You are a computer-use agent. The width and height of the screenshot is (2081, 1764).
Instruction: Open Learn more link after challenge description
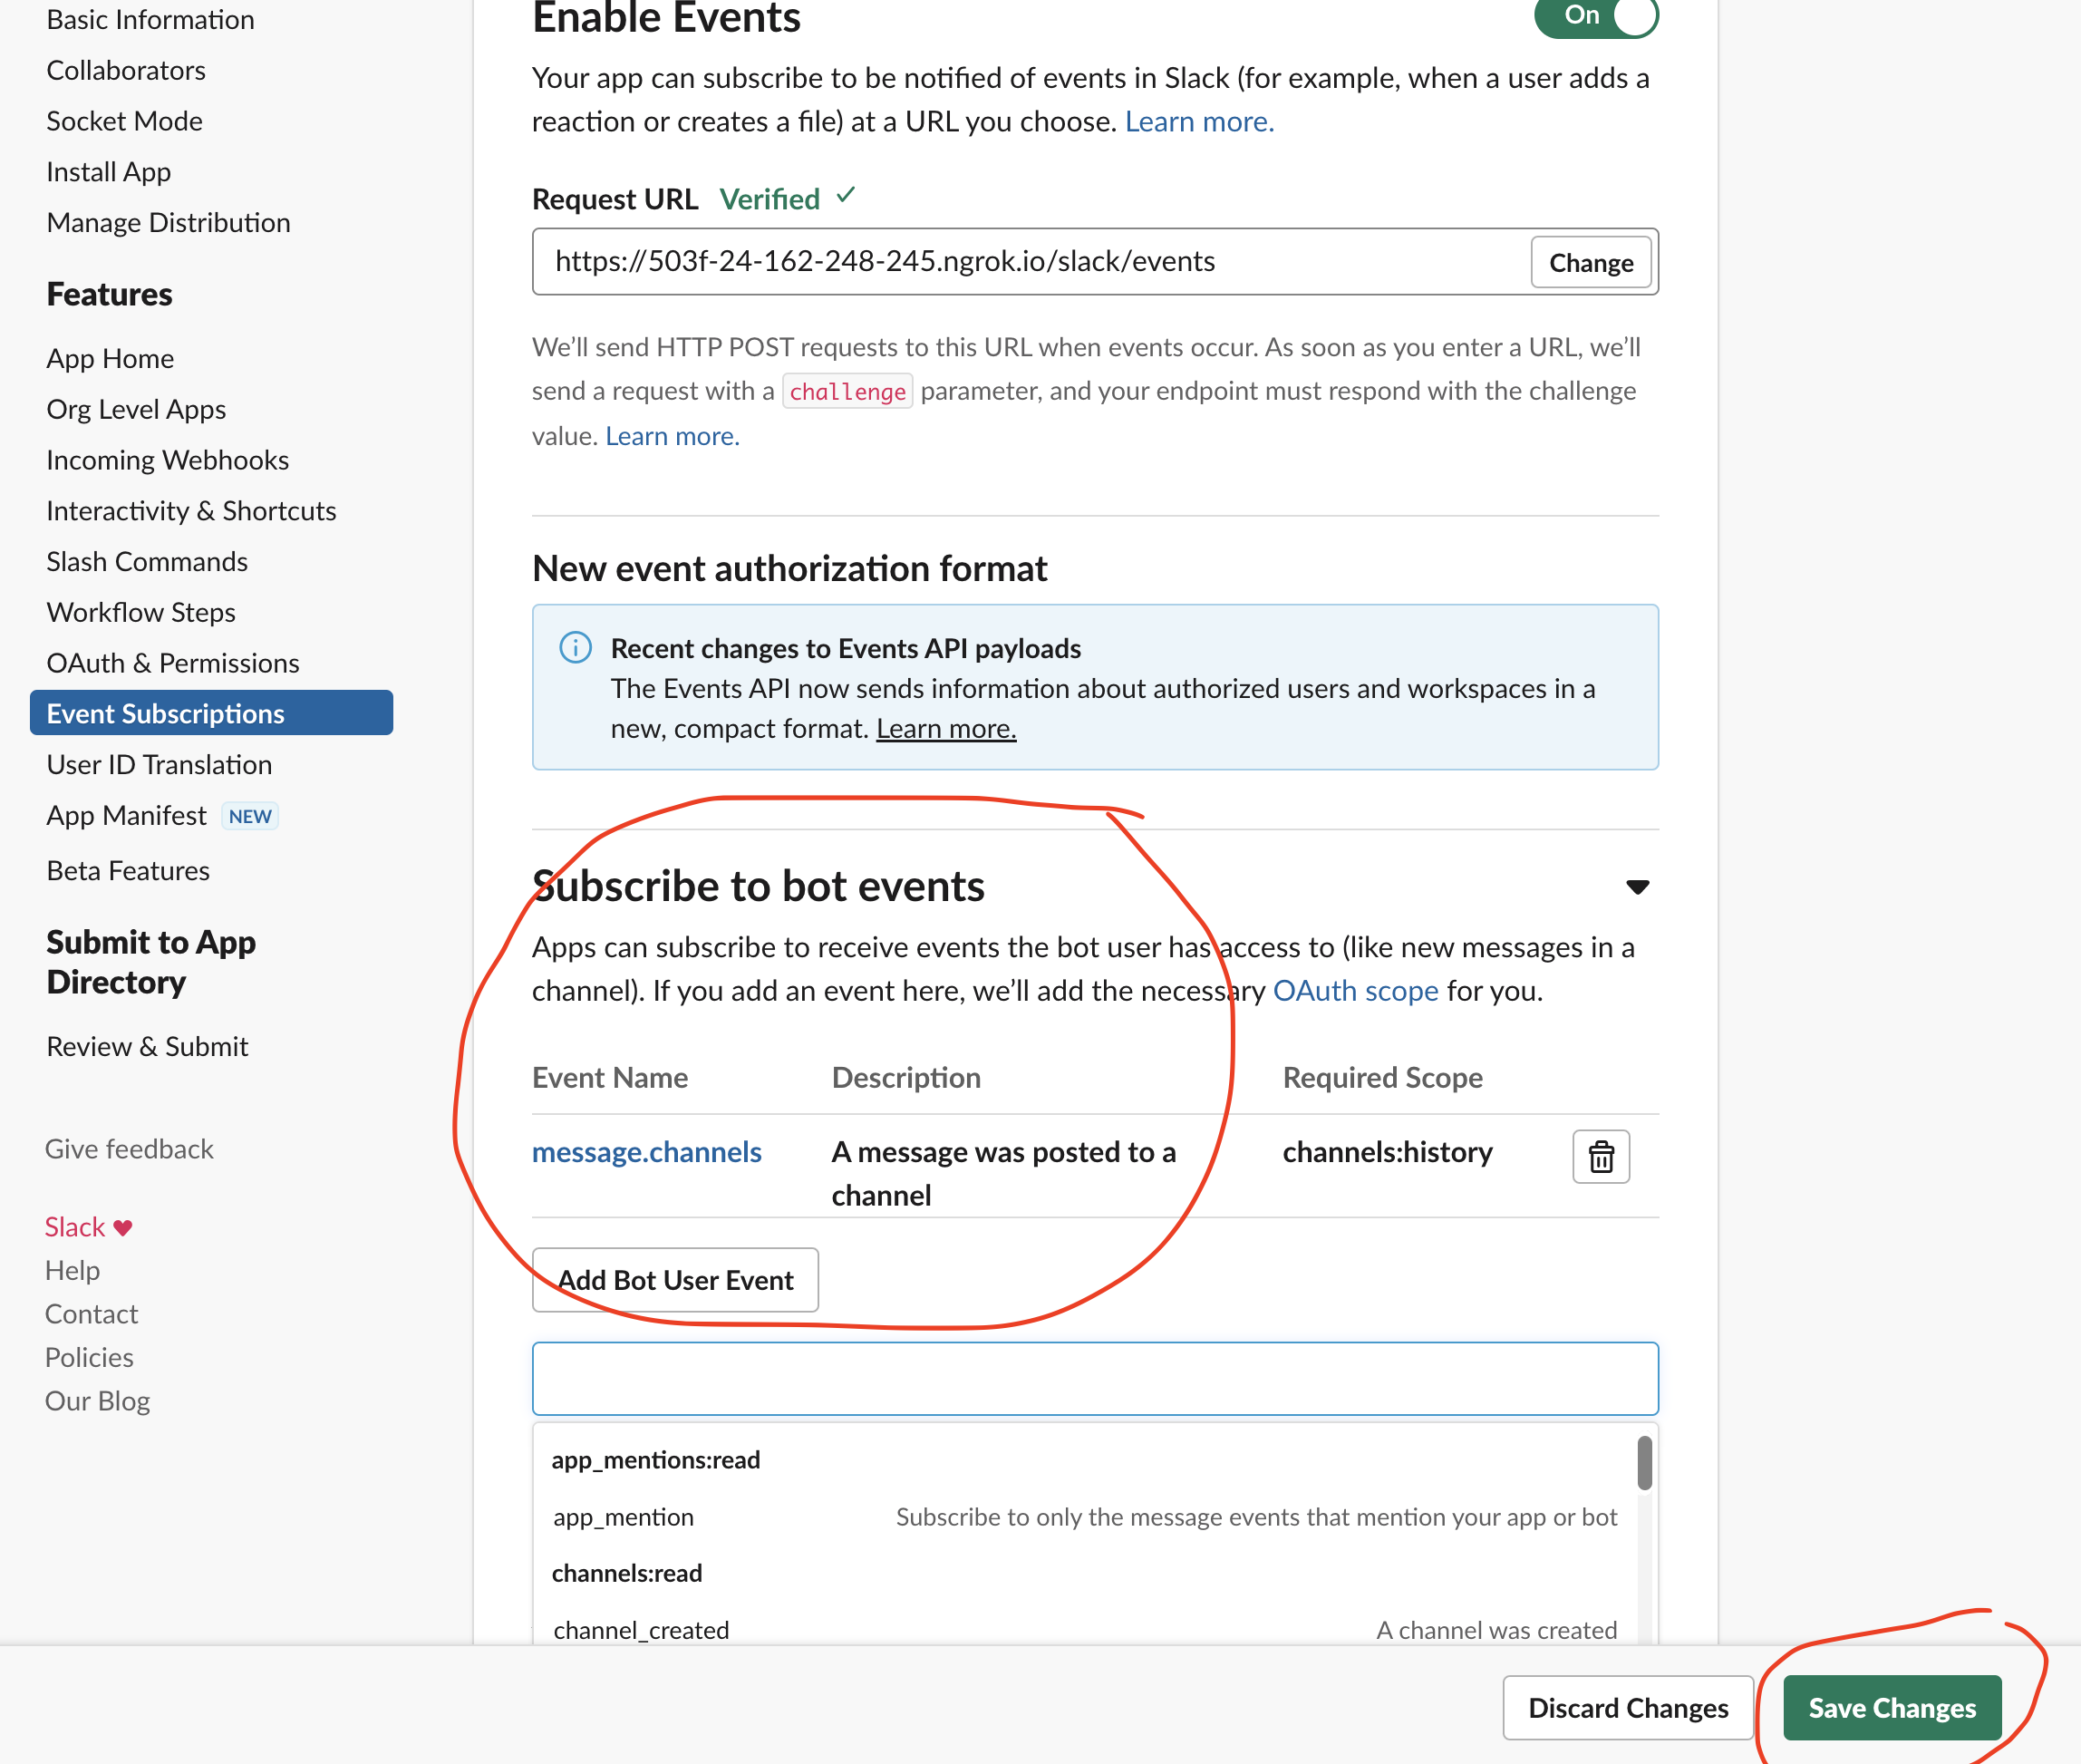tap(672, 436)
